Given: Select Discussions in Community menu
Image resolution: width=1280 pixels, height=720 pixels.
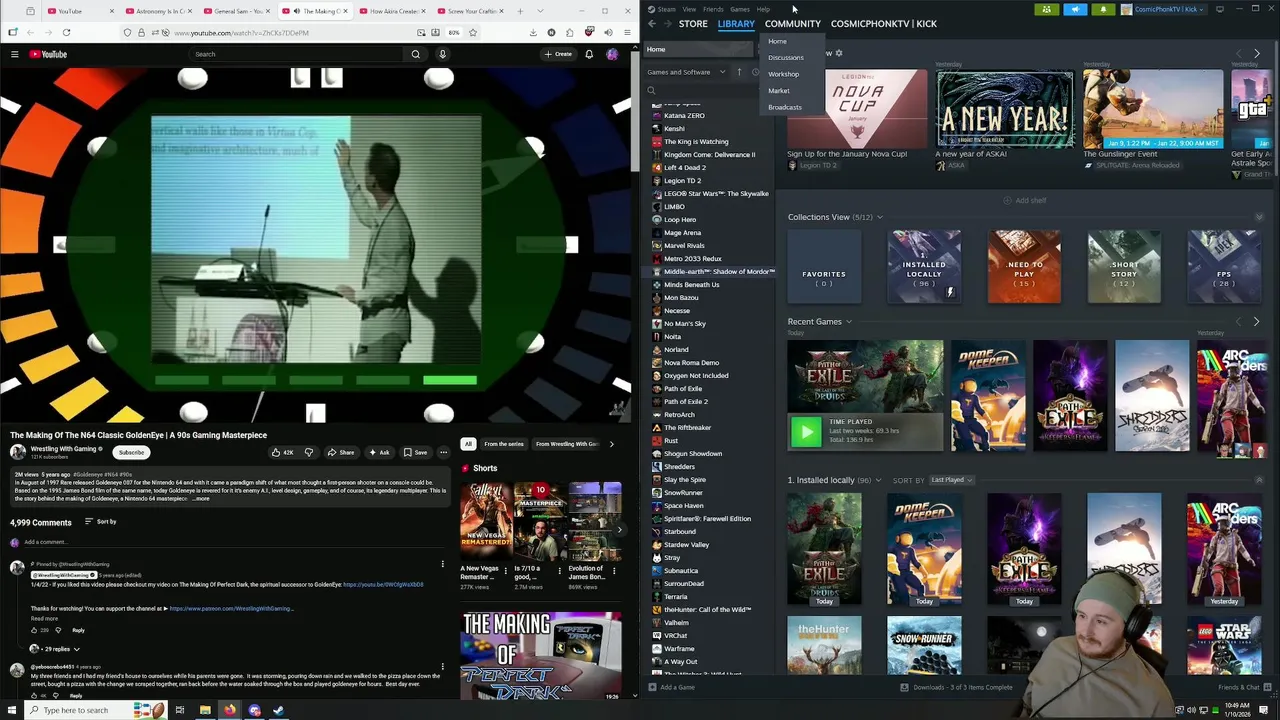Looking at the screenshot, I should pos(785,57).
